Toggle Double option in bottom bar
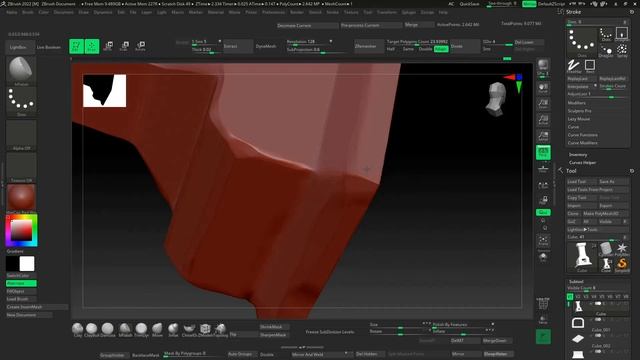This screenshot has width=640, height=360. (267, 354)
